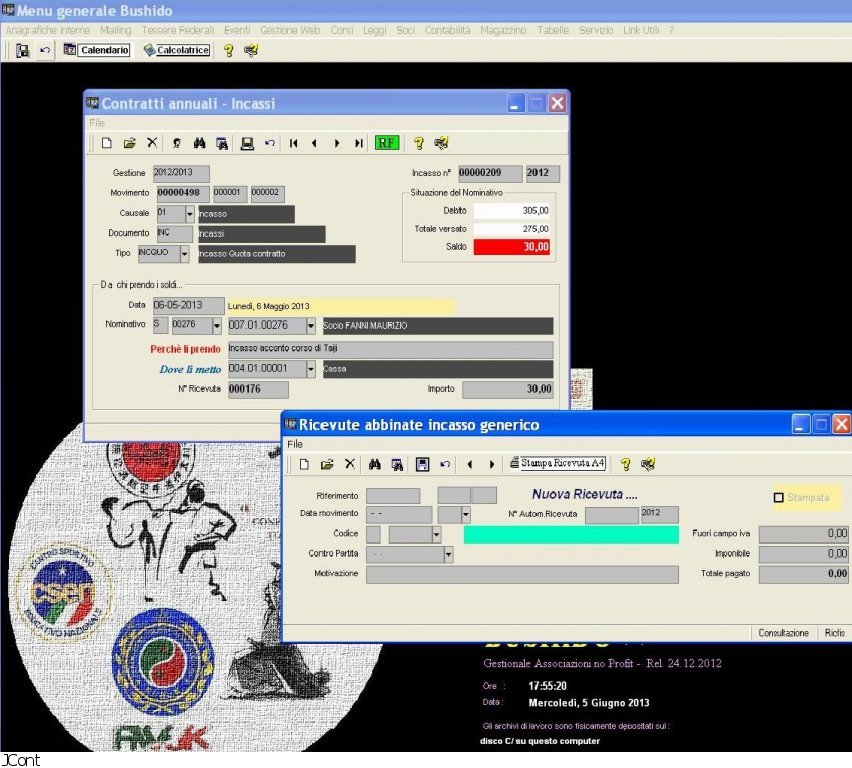
Task: Click the Motivazione input field
Action: pyautogui.click(x=521, y=575)
